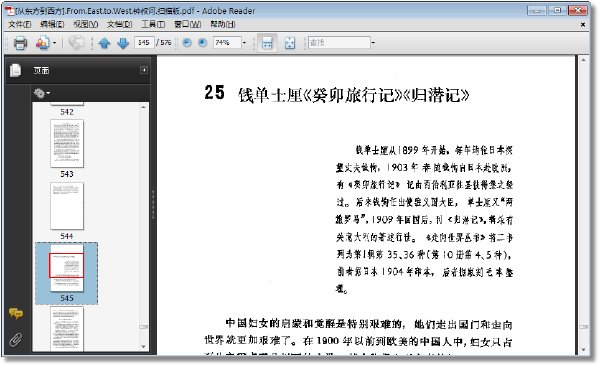Open the 编辑 (Edit) menu

point(52,24)
